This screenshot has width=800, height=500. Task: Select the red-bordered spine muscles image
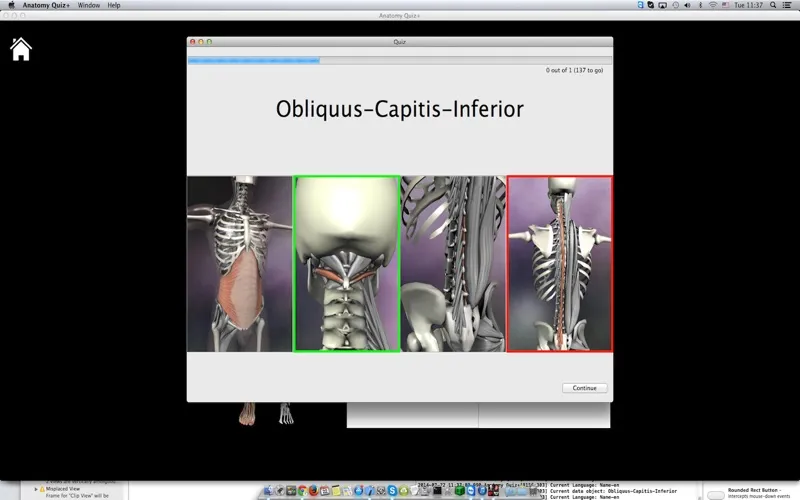560,264
